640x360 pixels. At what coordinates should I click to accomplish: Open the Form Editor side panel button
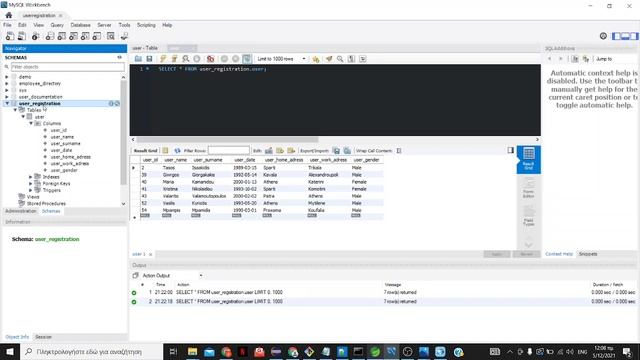(x=529, y=188)
